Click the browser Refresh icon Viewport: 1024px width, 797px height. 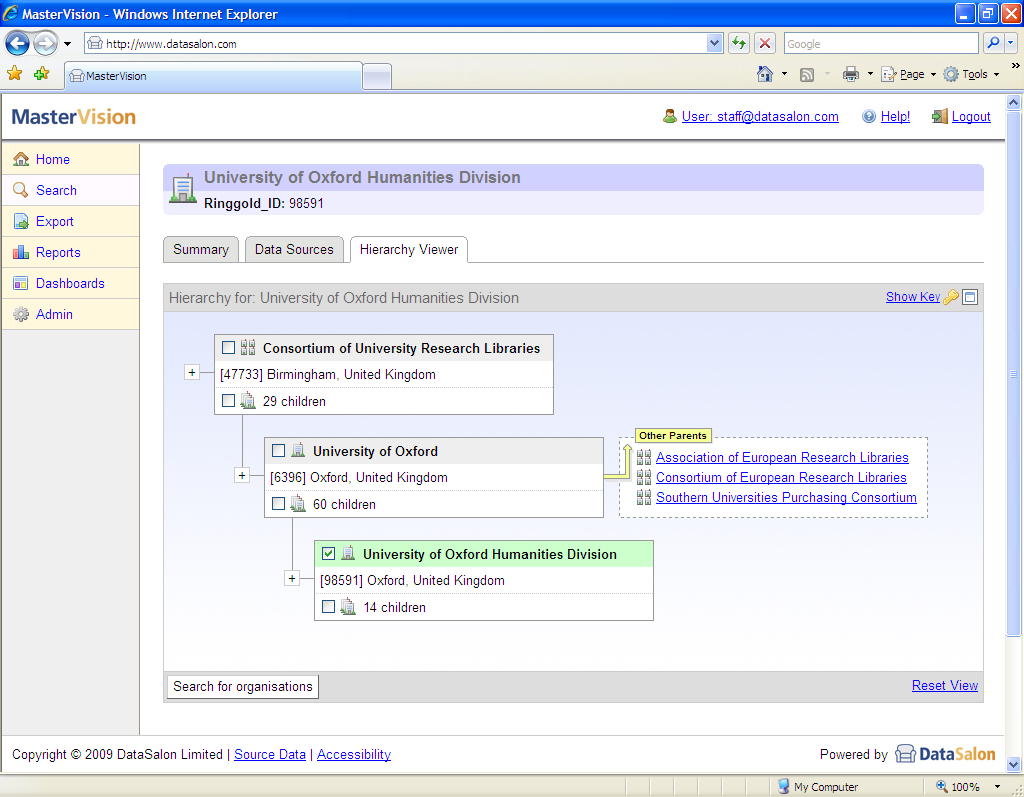(739, 43)
